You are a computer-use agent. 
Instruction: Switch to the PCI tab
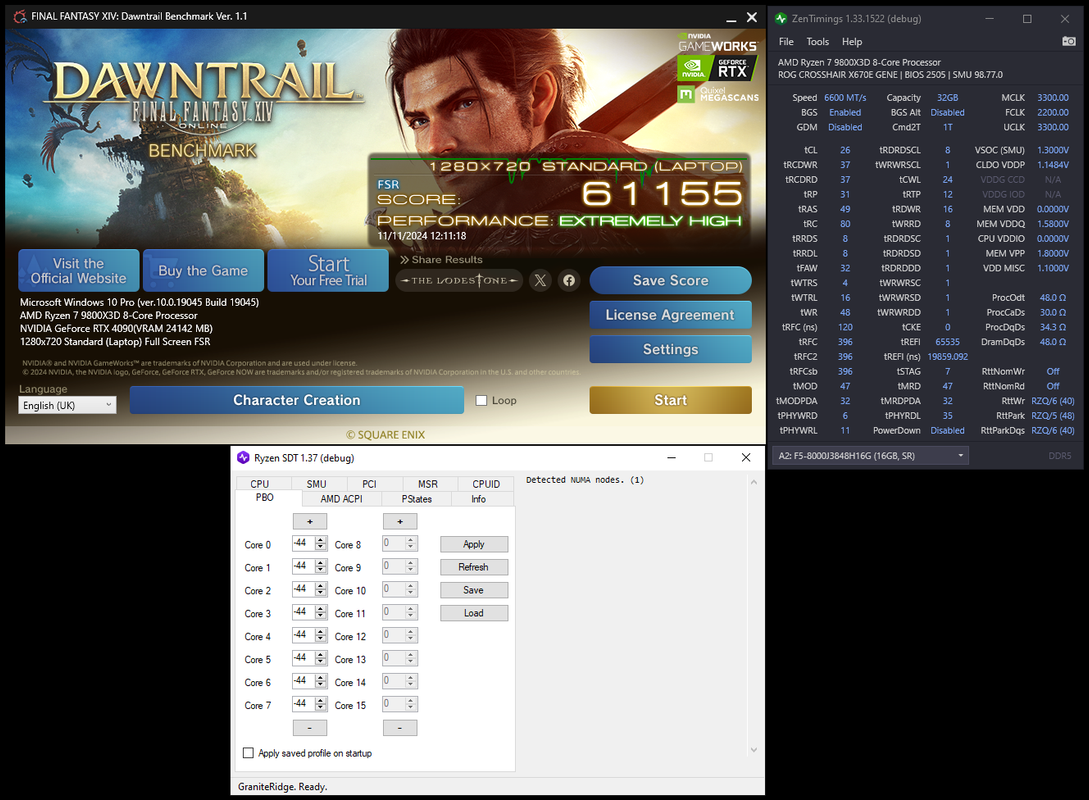coord(369,484)
